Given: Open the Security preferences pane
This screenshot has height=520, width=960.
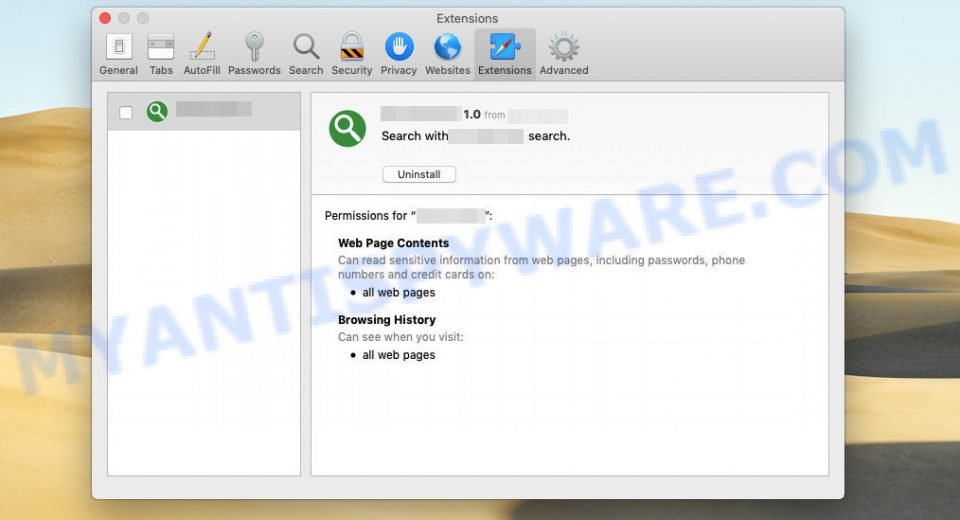Looking at the screenshot, I should pos(352,55).
